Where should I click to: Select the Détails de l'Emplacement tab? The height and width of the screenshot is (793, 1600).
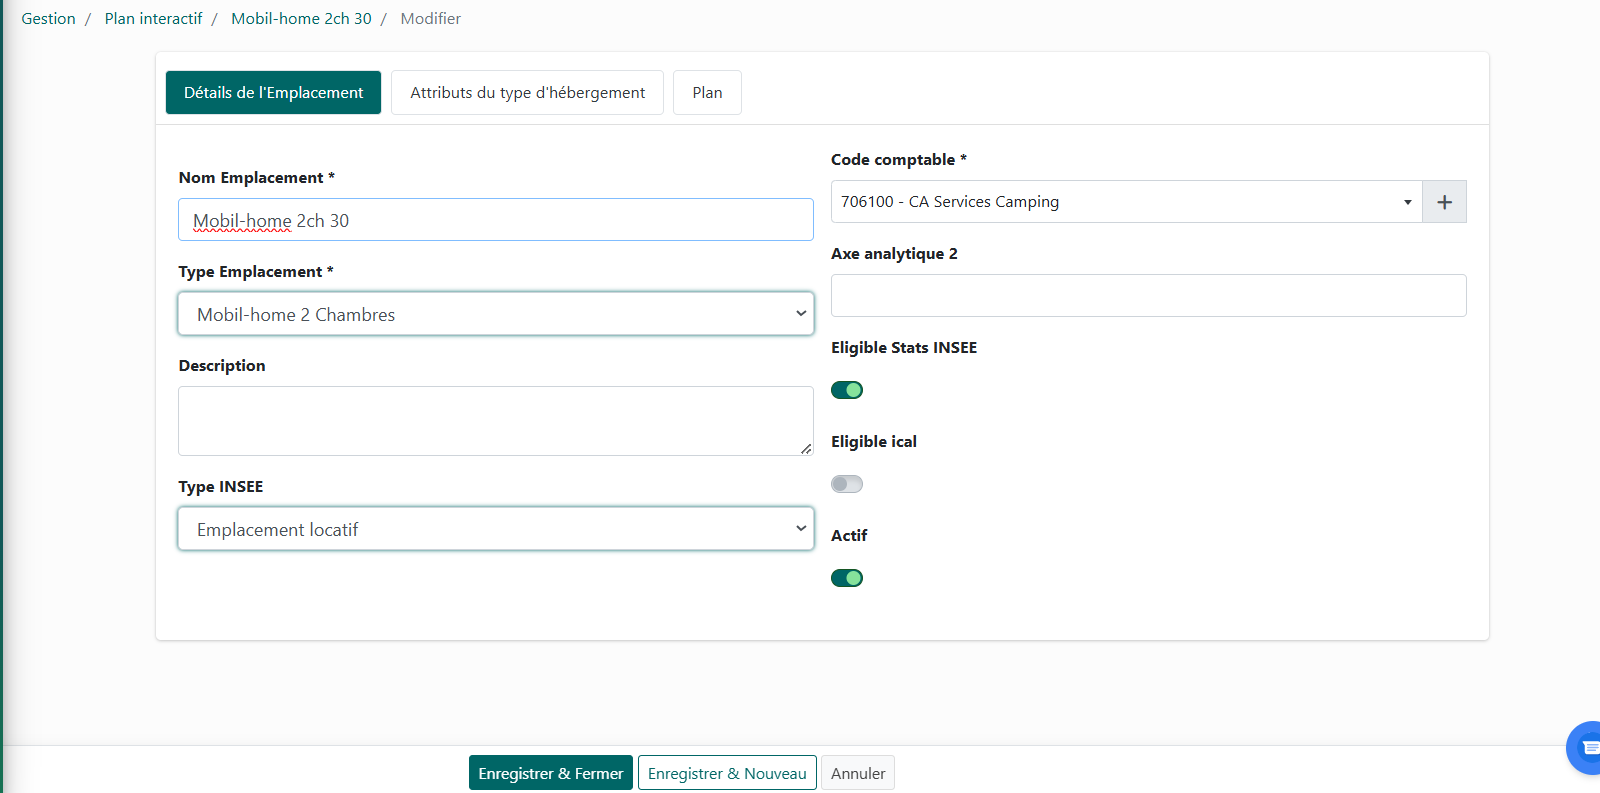(273, 93)
